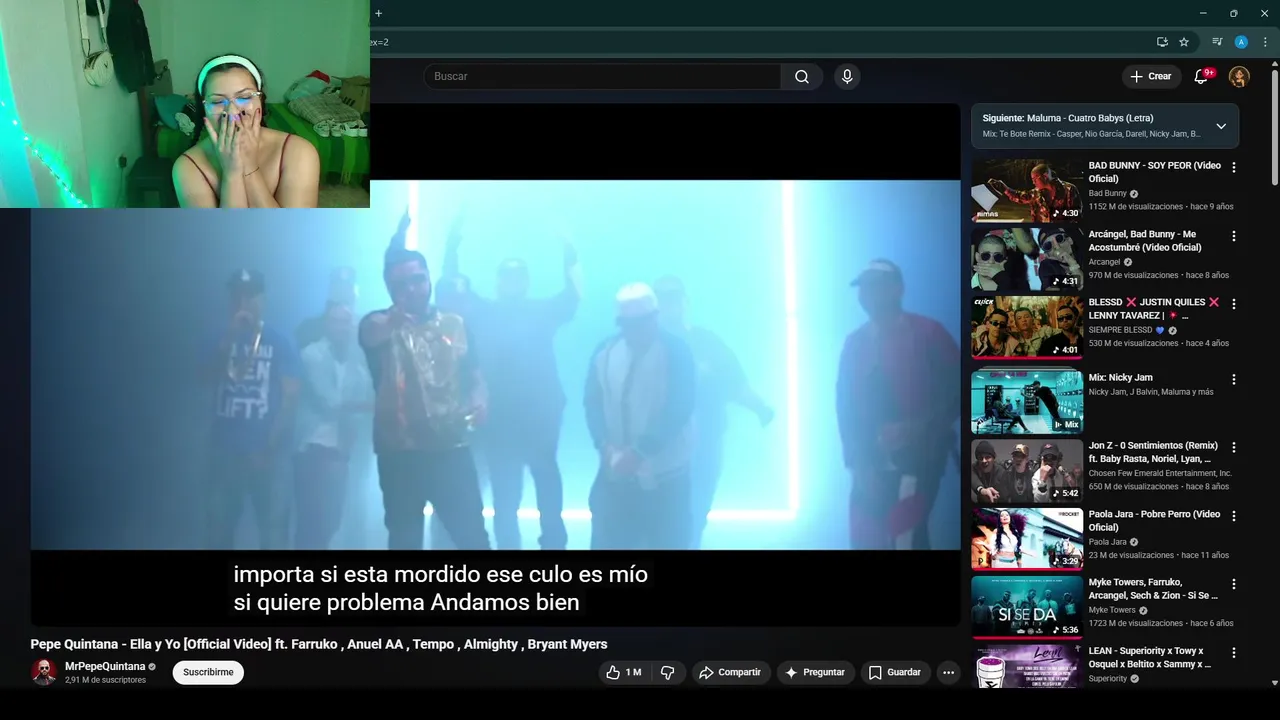Open options for LEAN Superiority video

click(x=1233, y=653)
